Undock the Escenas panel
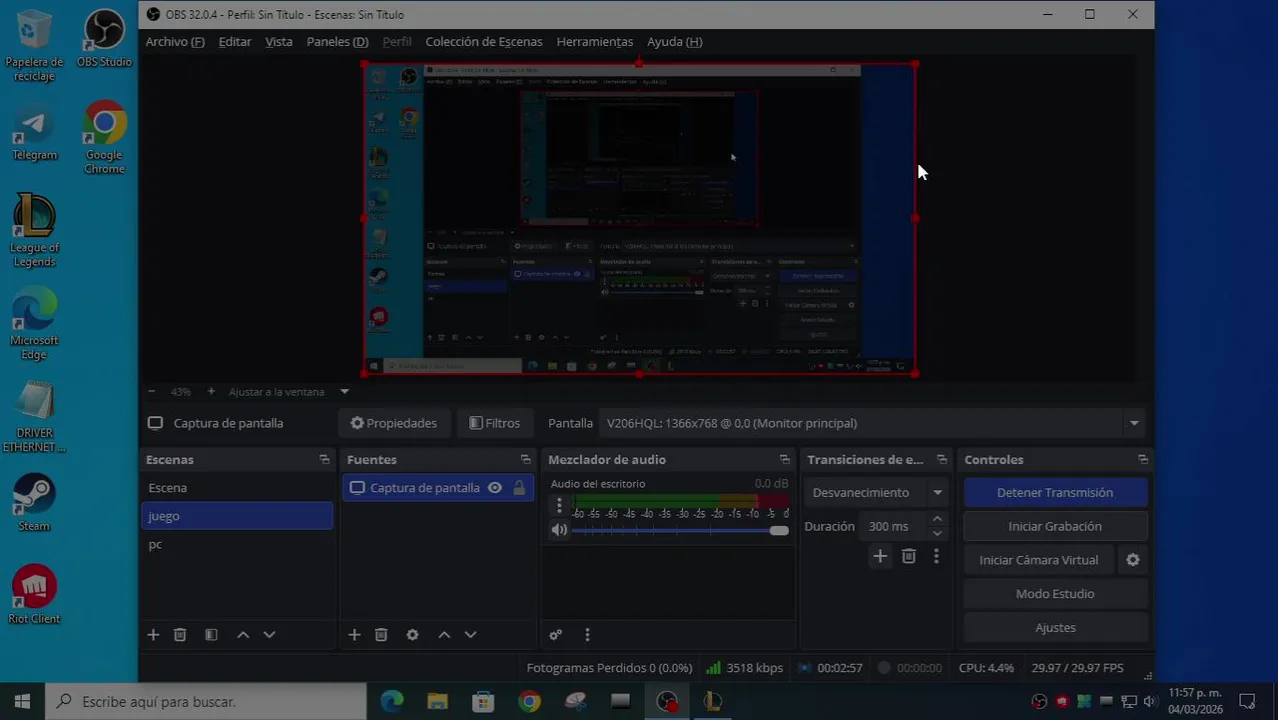1278x720 pixels. (324, 460)
